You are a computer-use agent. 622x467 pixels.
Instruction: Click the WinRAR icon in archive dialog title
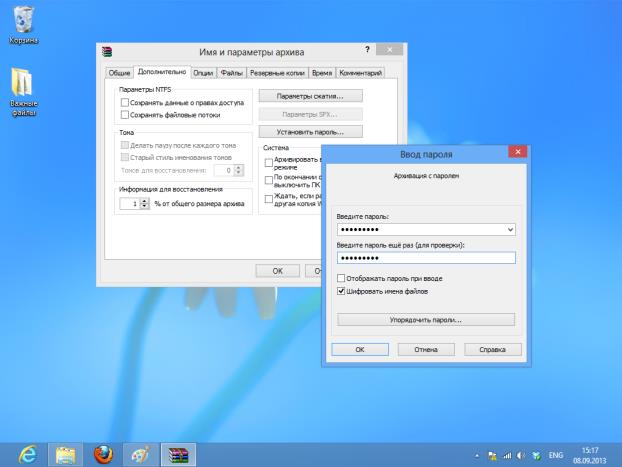(x=107, y=52)
